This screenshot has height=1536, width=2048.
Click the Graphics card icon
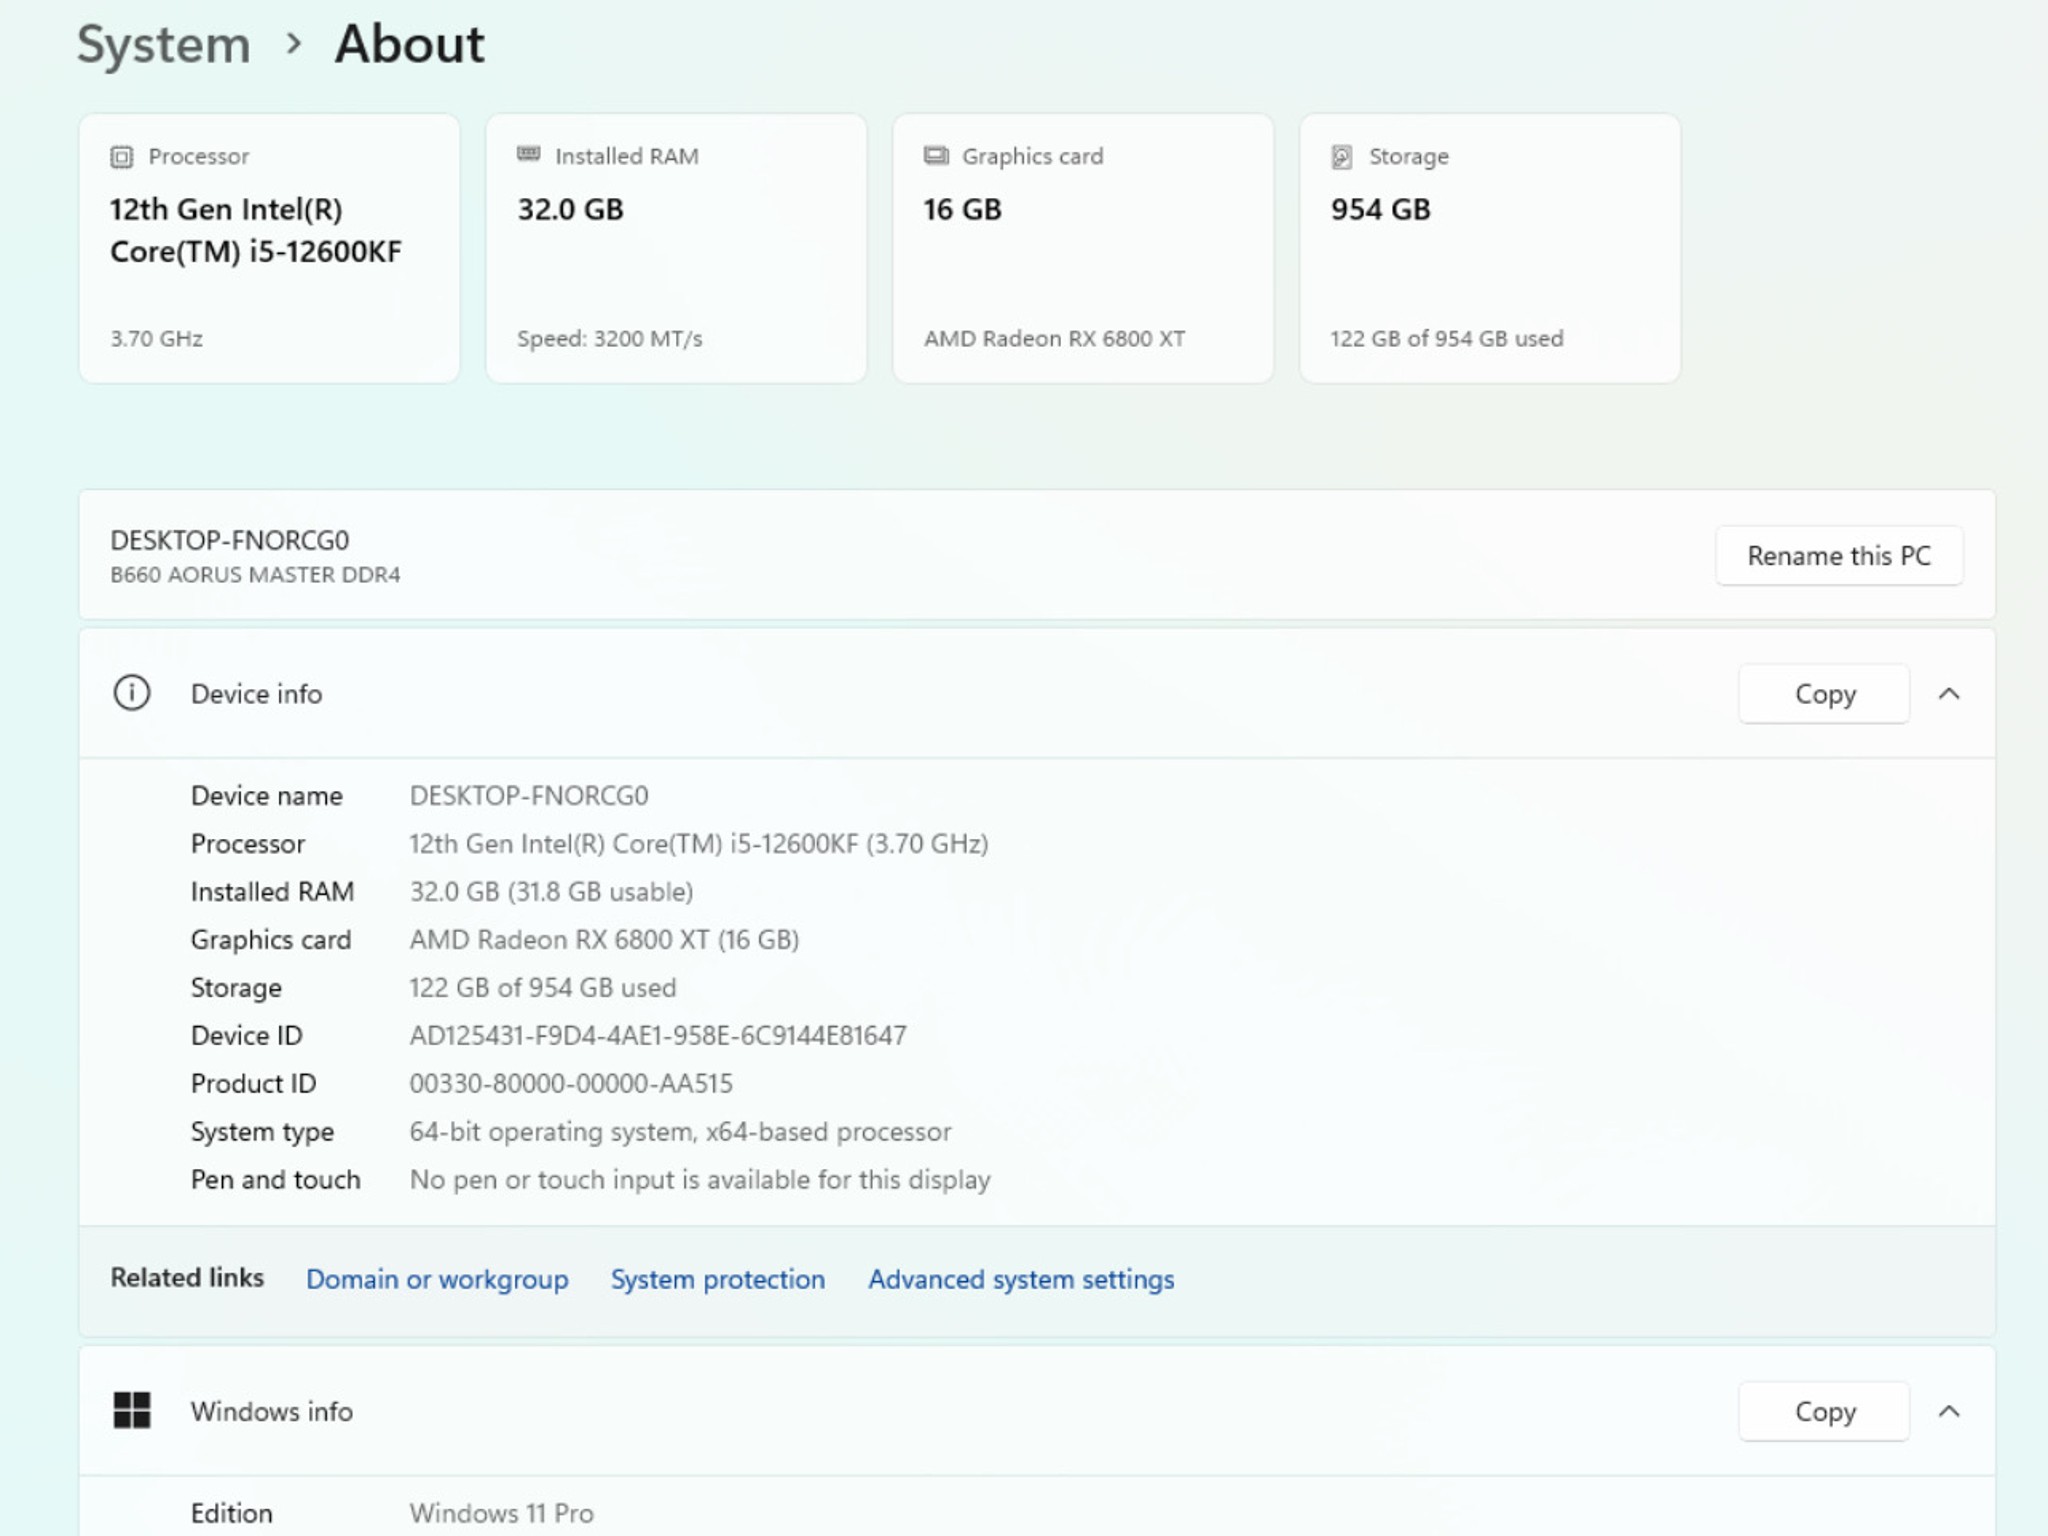[x=936, y=155]
